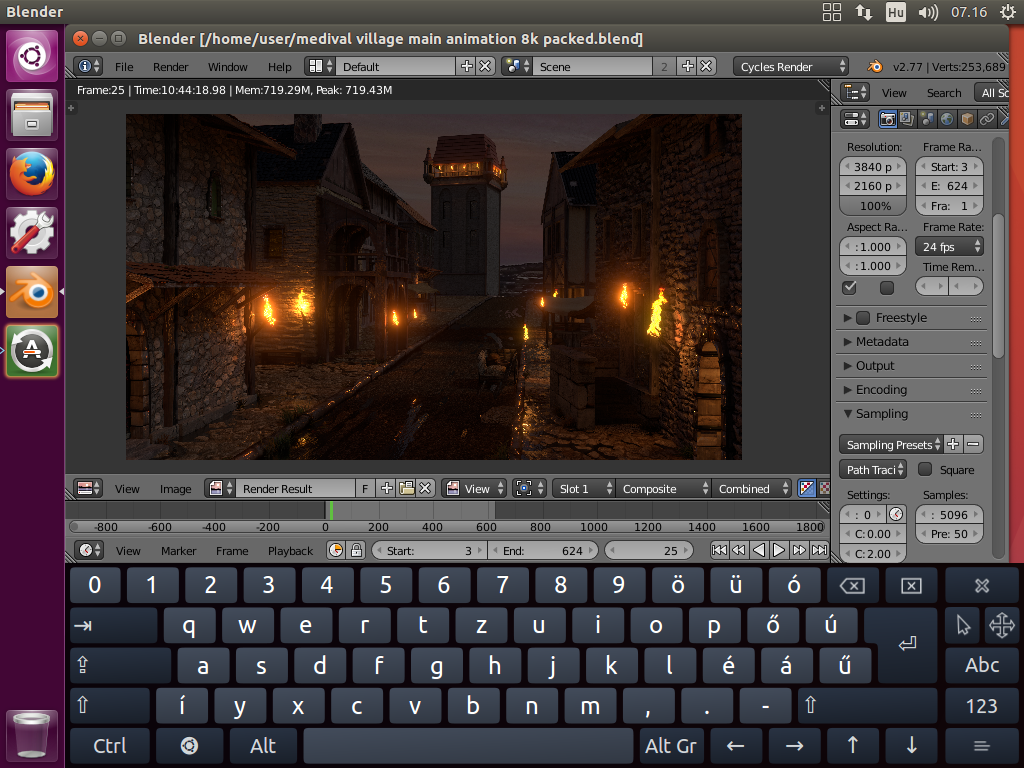Screen dimensions: 1024x768
Task: Open the Slot 1 render slot dropdown
Action: pyautogui.click(x=584, y=488)
